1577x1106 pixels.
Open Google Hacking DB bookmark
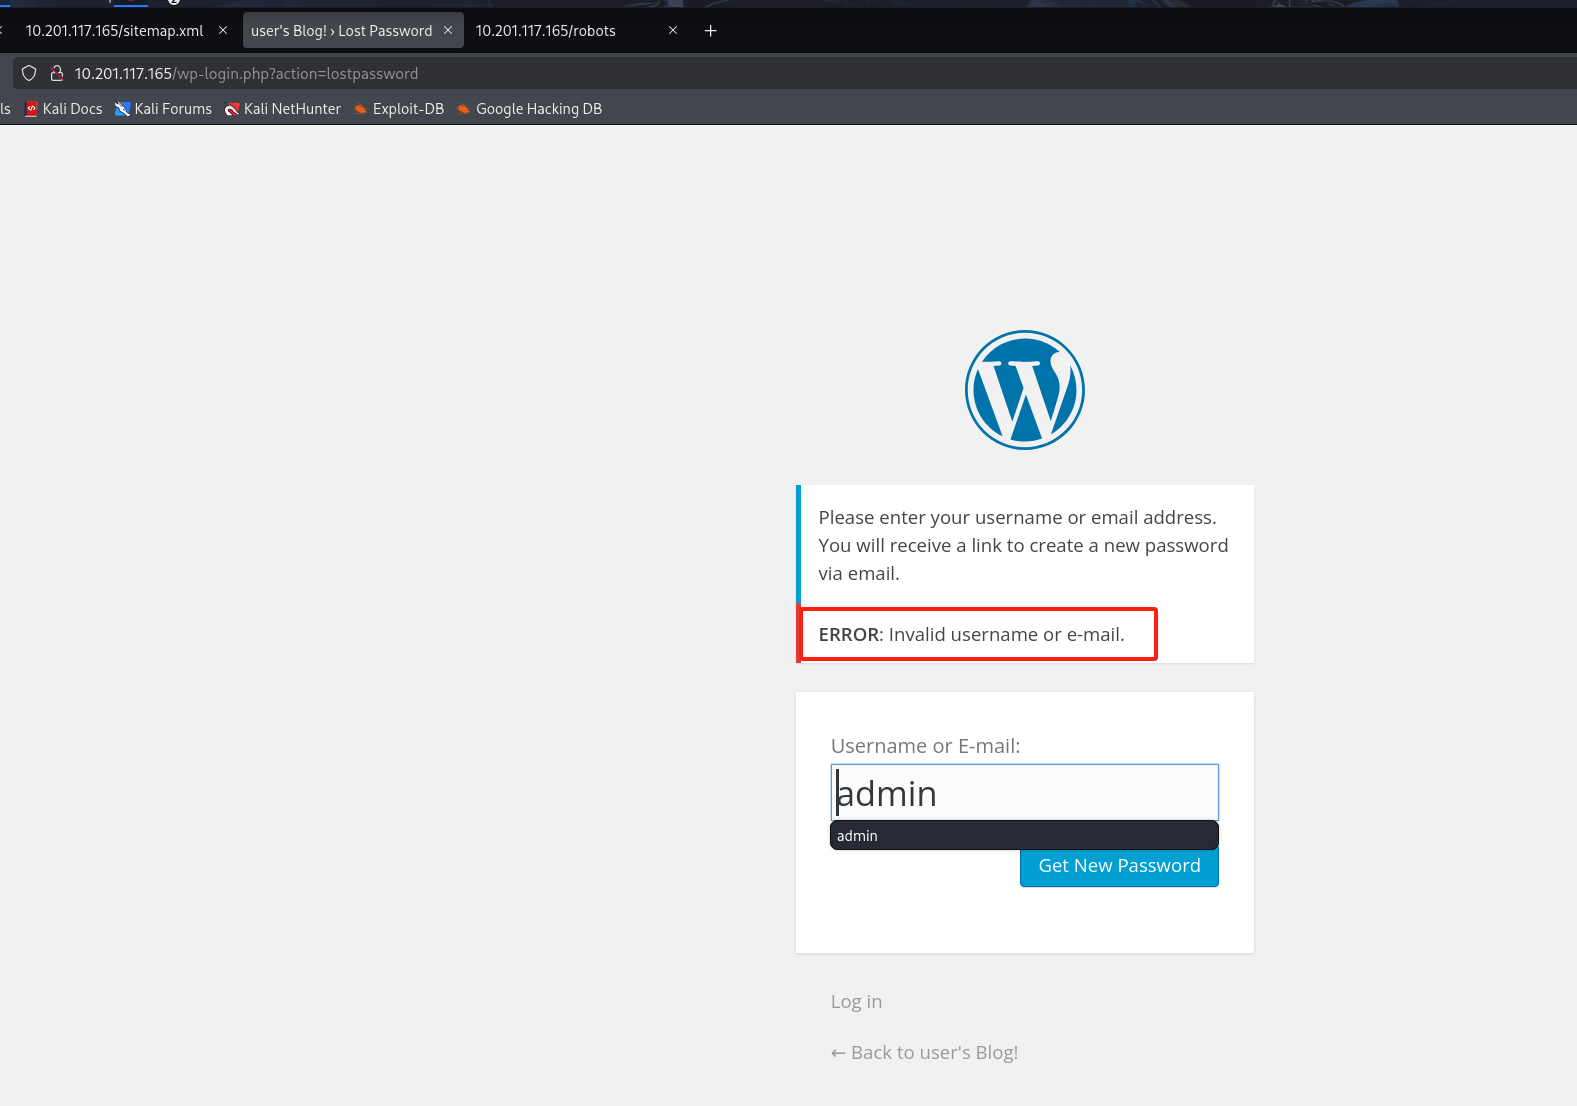coord(530,109)
